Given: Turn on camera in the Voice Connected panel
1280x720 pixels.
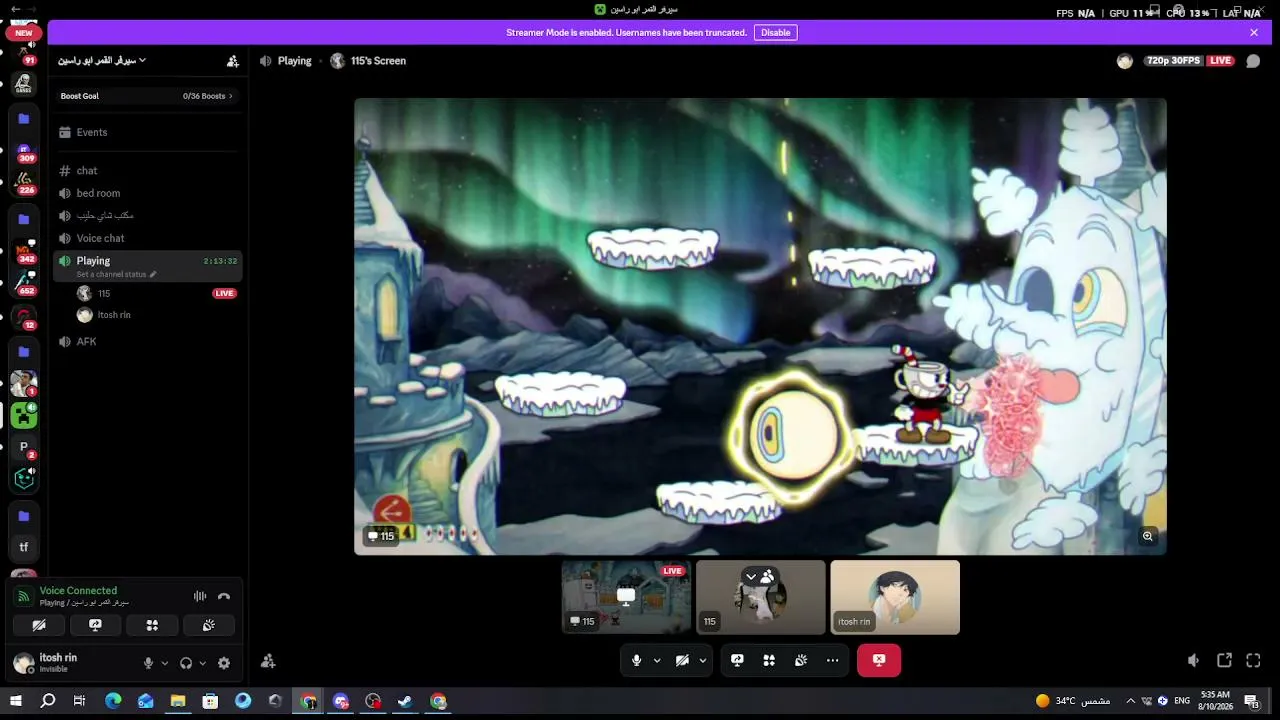Looking at the screenshot, I should [x=39, y=625].
